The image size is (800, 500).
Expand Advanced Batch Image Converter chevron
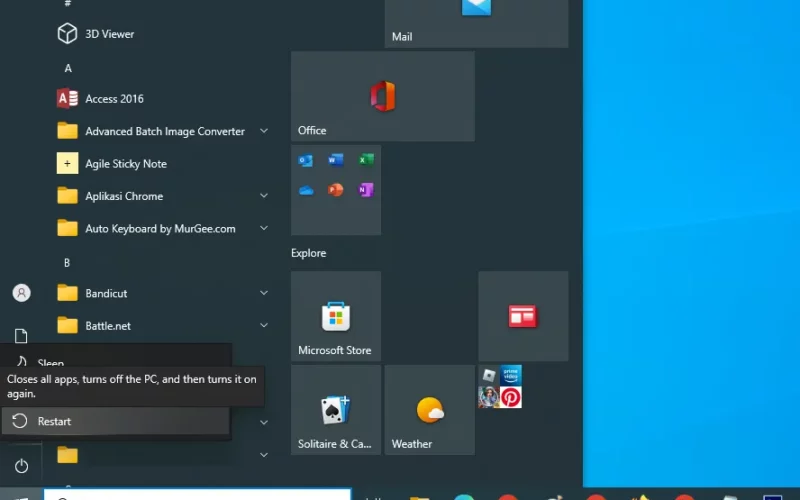(x=264, y=131)
